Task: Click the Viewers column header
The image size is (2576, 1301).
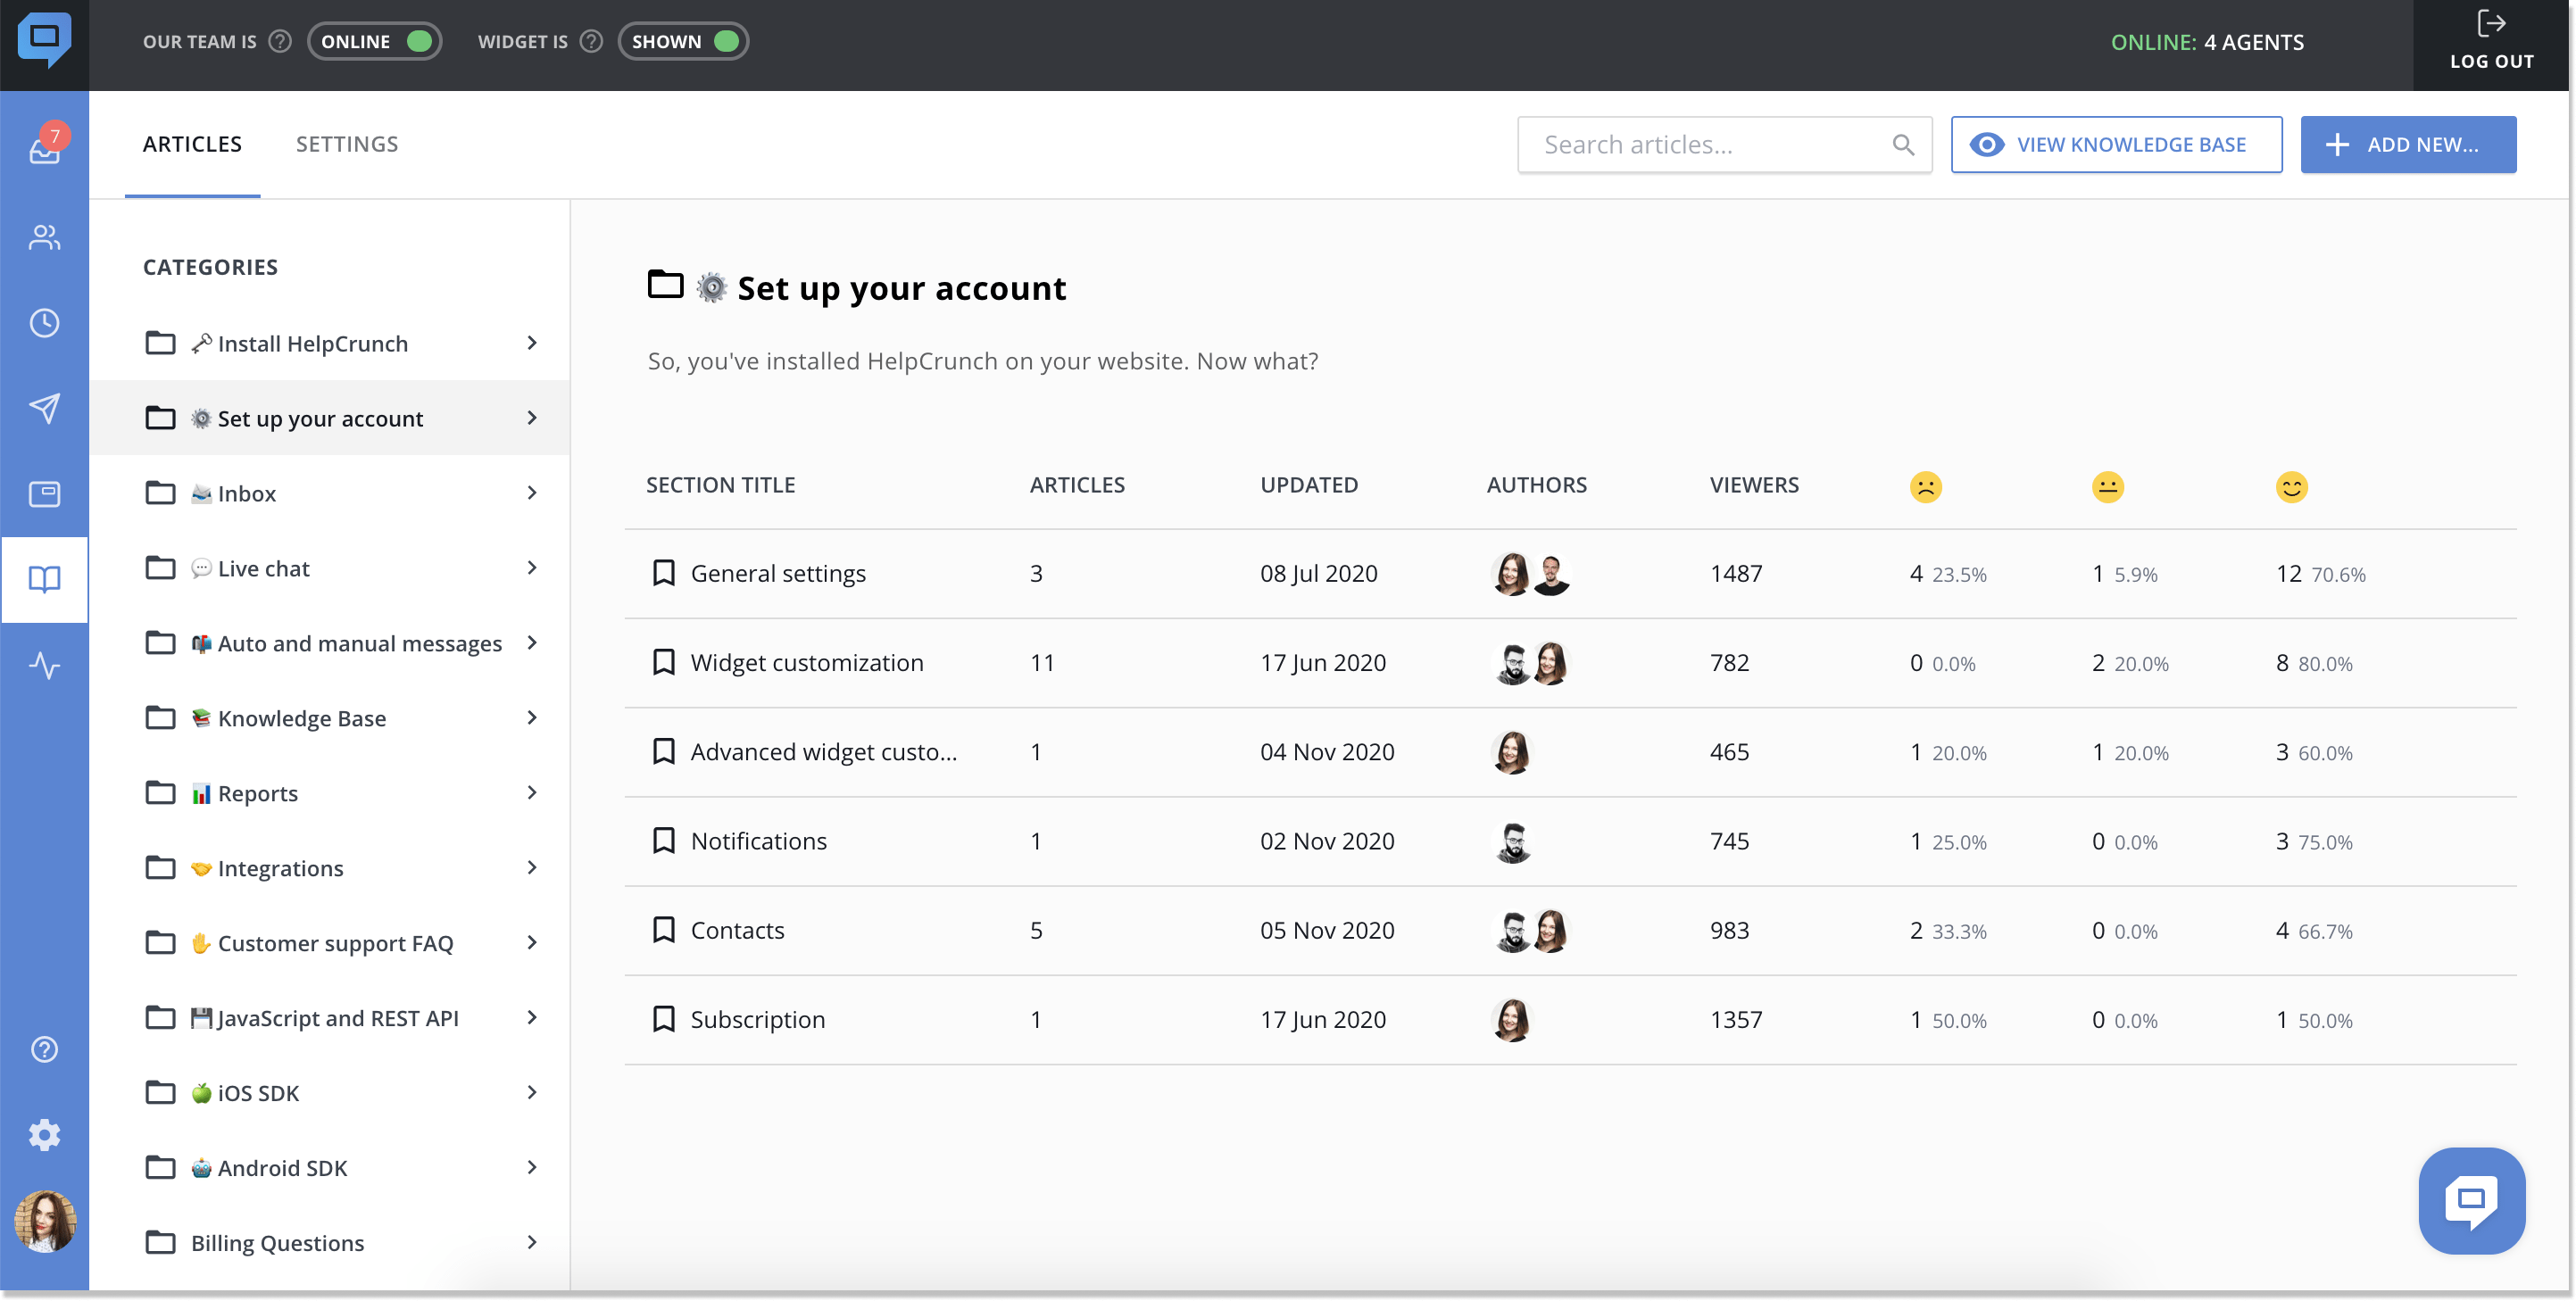Action: click(x=1753, y=485)
